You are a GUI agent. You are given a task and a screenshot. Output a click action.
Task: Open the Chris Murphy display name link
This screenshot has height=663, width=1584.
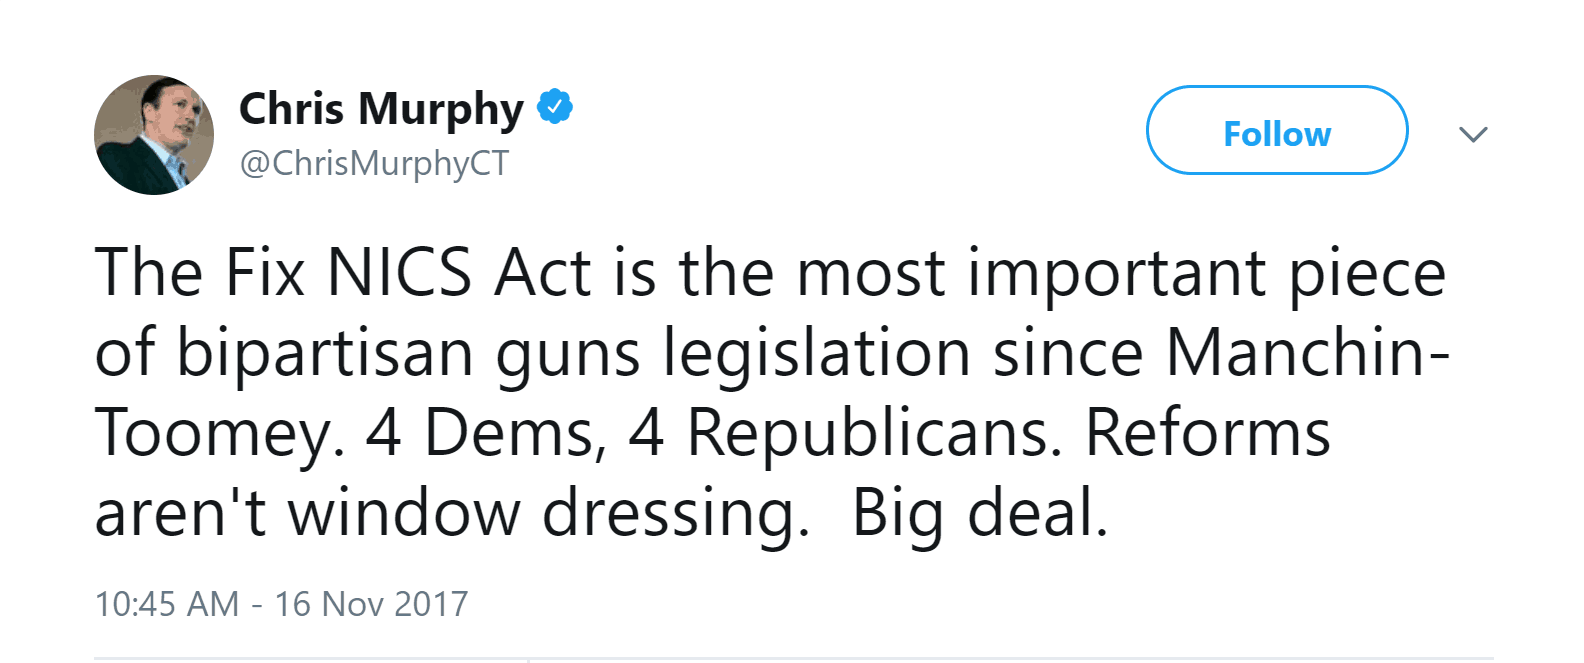pyautogui.click(x=381, y=109)
